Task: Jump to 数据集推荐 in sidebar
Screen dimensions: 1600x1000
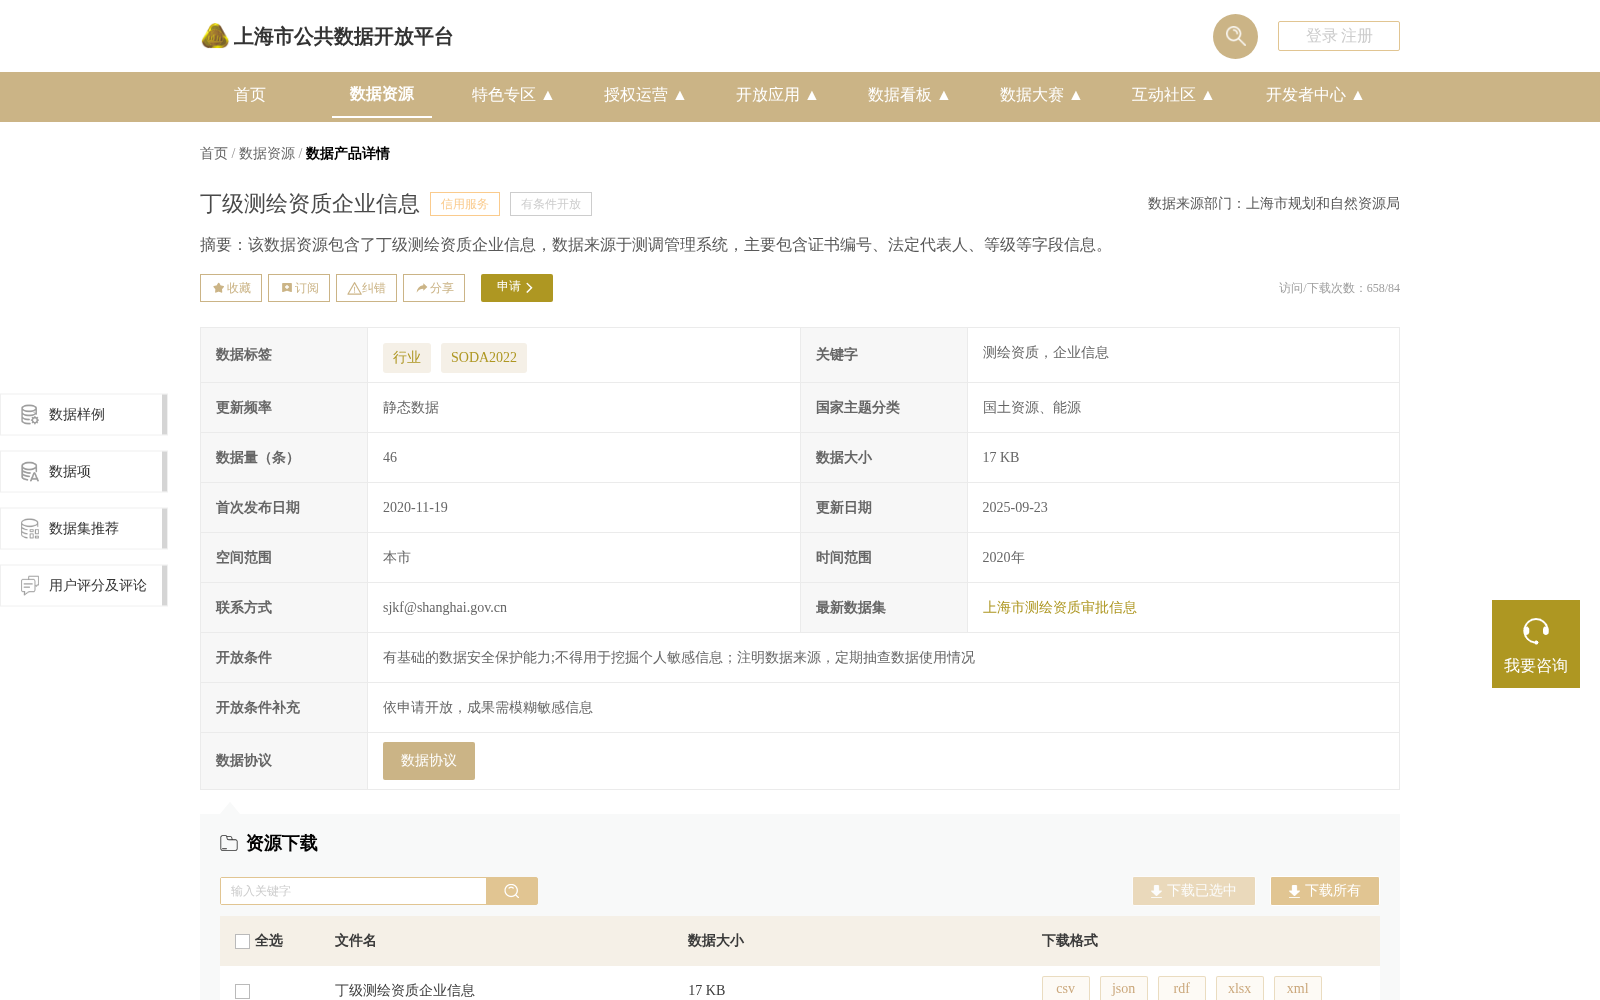Action: pyautogui.click(x=84, y=529)
